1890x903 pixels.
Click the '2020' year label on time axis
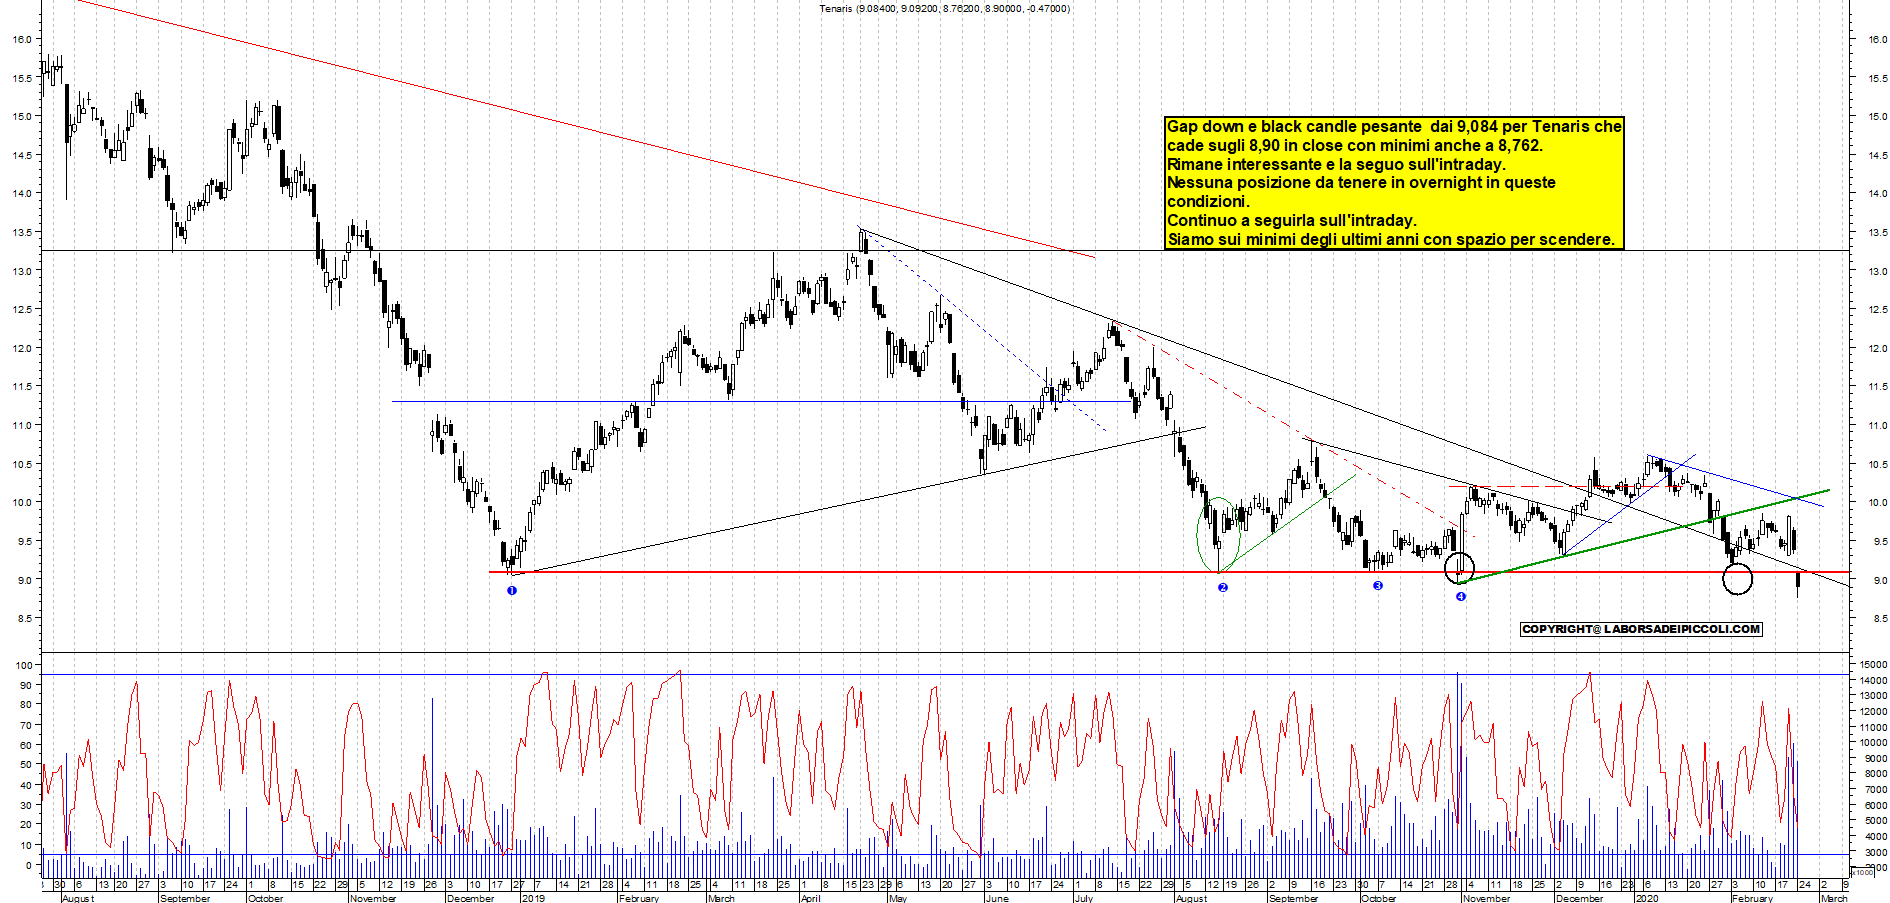point(1646,898)
